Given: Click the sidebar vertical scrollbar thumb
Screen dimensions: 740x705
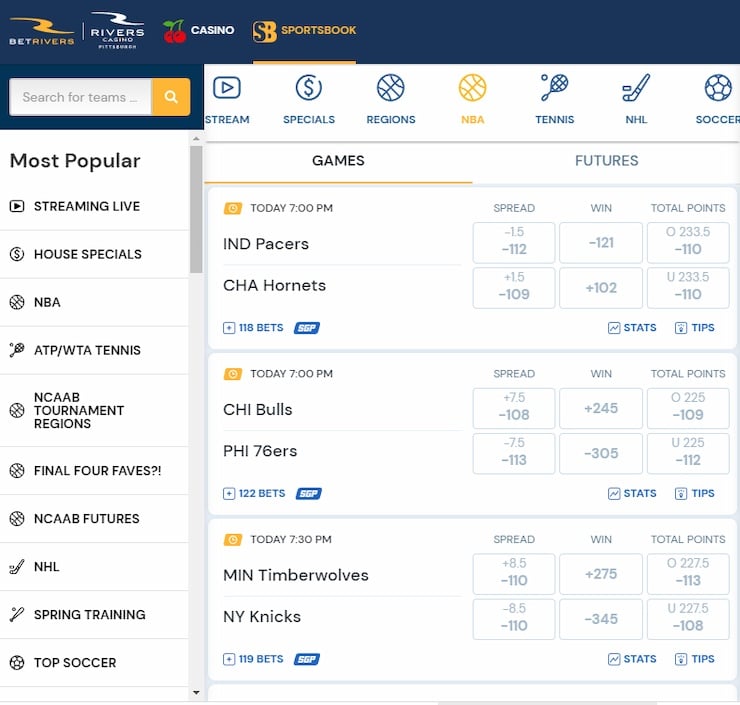Looking at the screenshot, I should 196,210.
